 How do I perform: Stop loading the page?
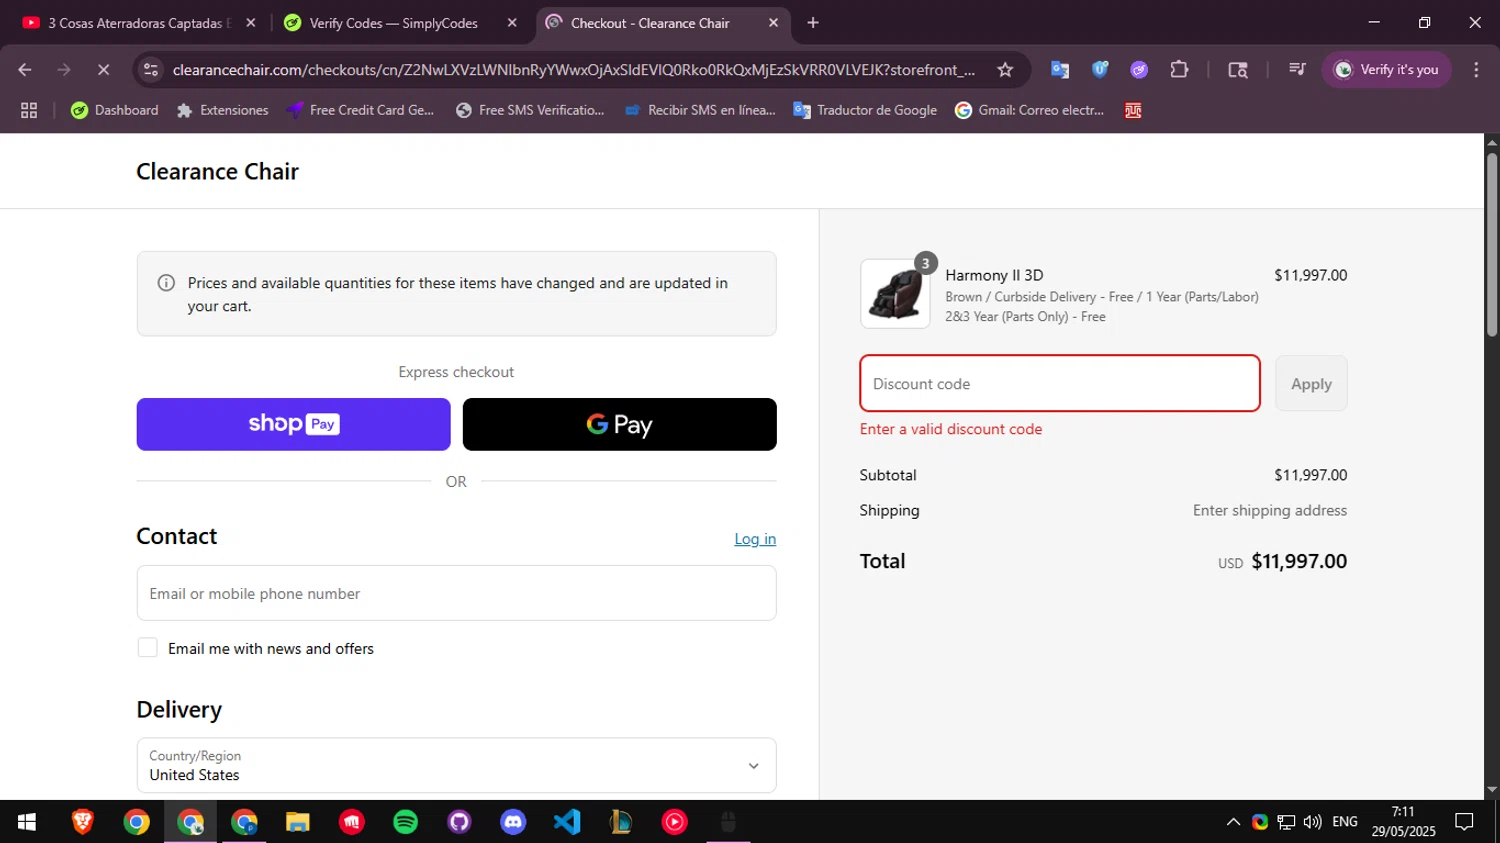coord(103,70)
